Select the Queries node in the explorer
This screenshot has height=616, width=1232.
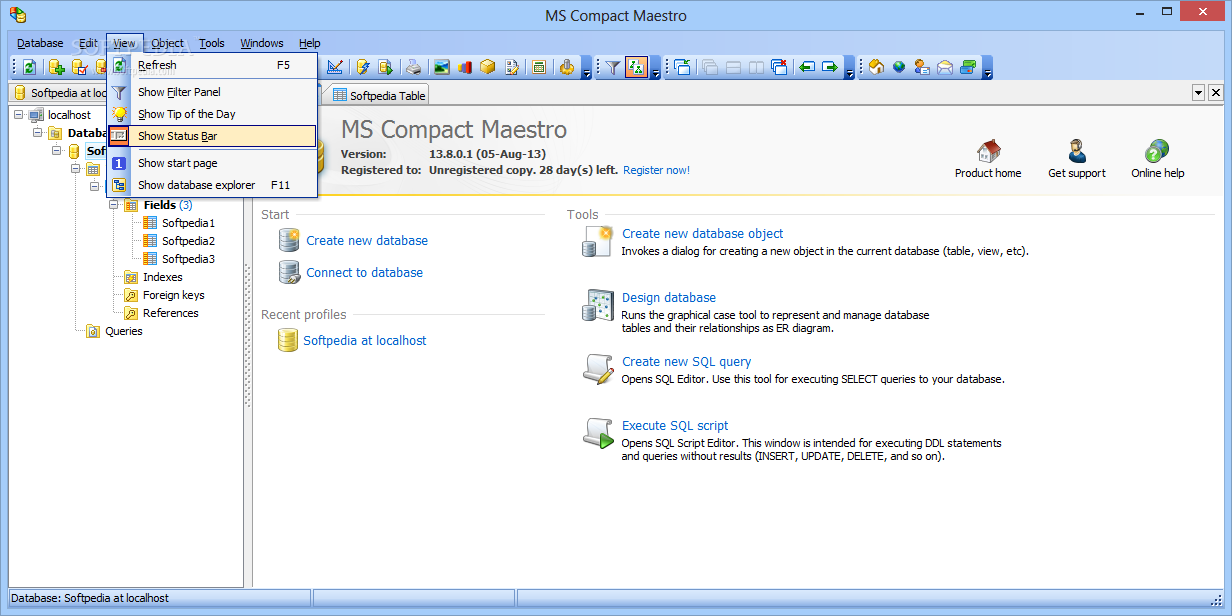[x=124, y=331]
